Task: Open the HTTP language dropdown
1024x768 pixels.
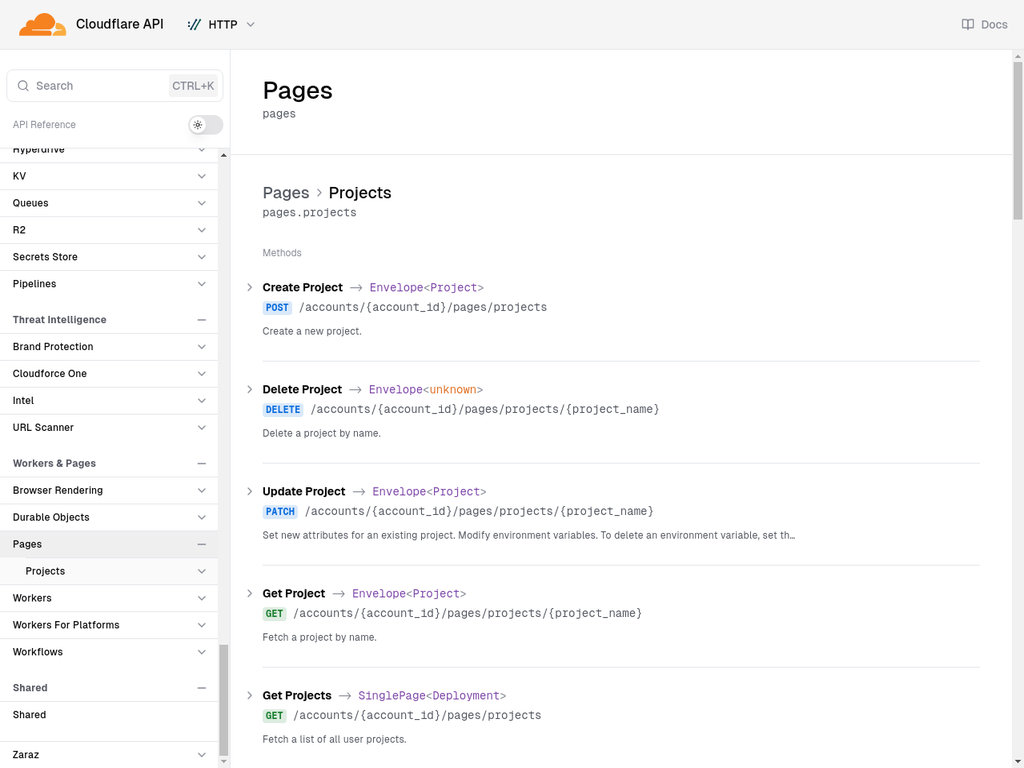Action: coord(221,25)
